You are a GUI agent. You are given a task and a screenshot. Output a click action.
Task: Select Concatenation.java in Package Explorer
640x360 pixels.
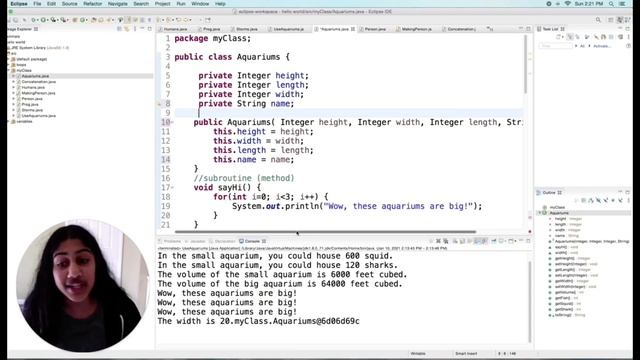tap(38, 82)
